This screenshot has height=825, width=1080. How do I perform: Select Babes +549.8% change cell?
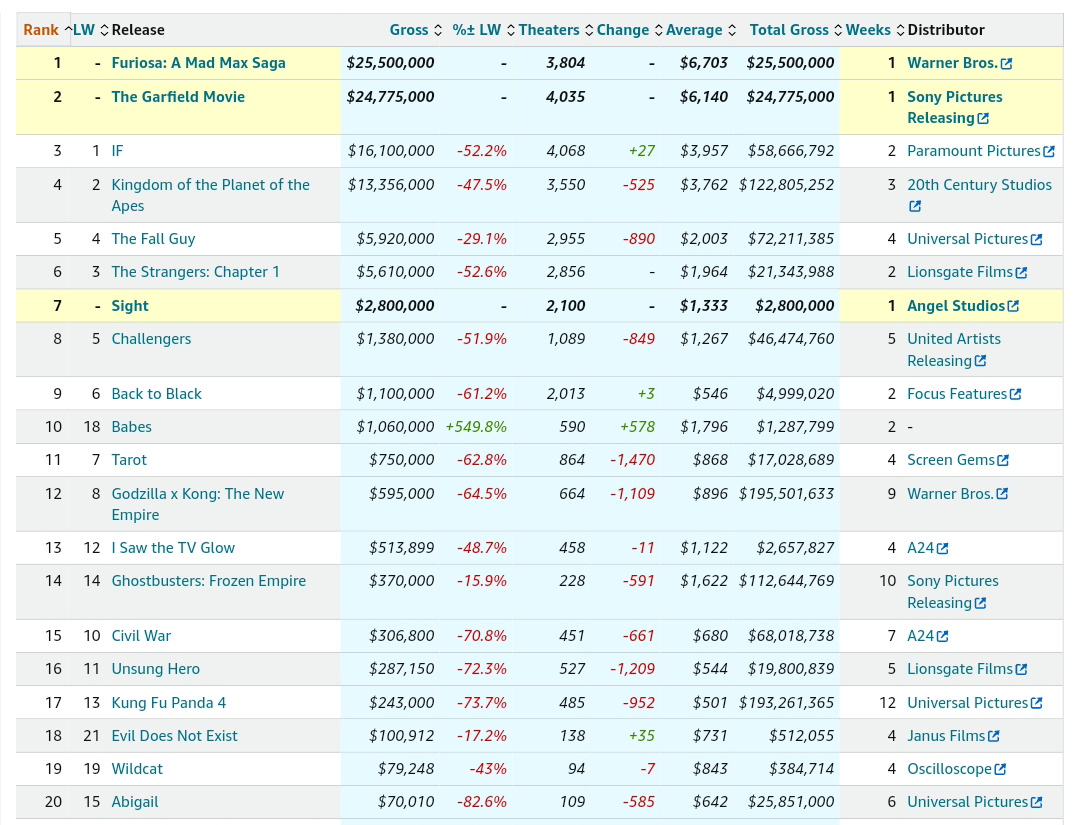(476, 427)
